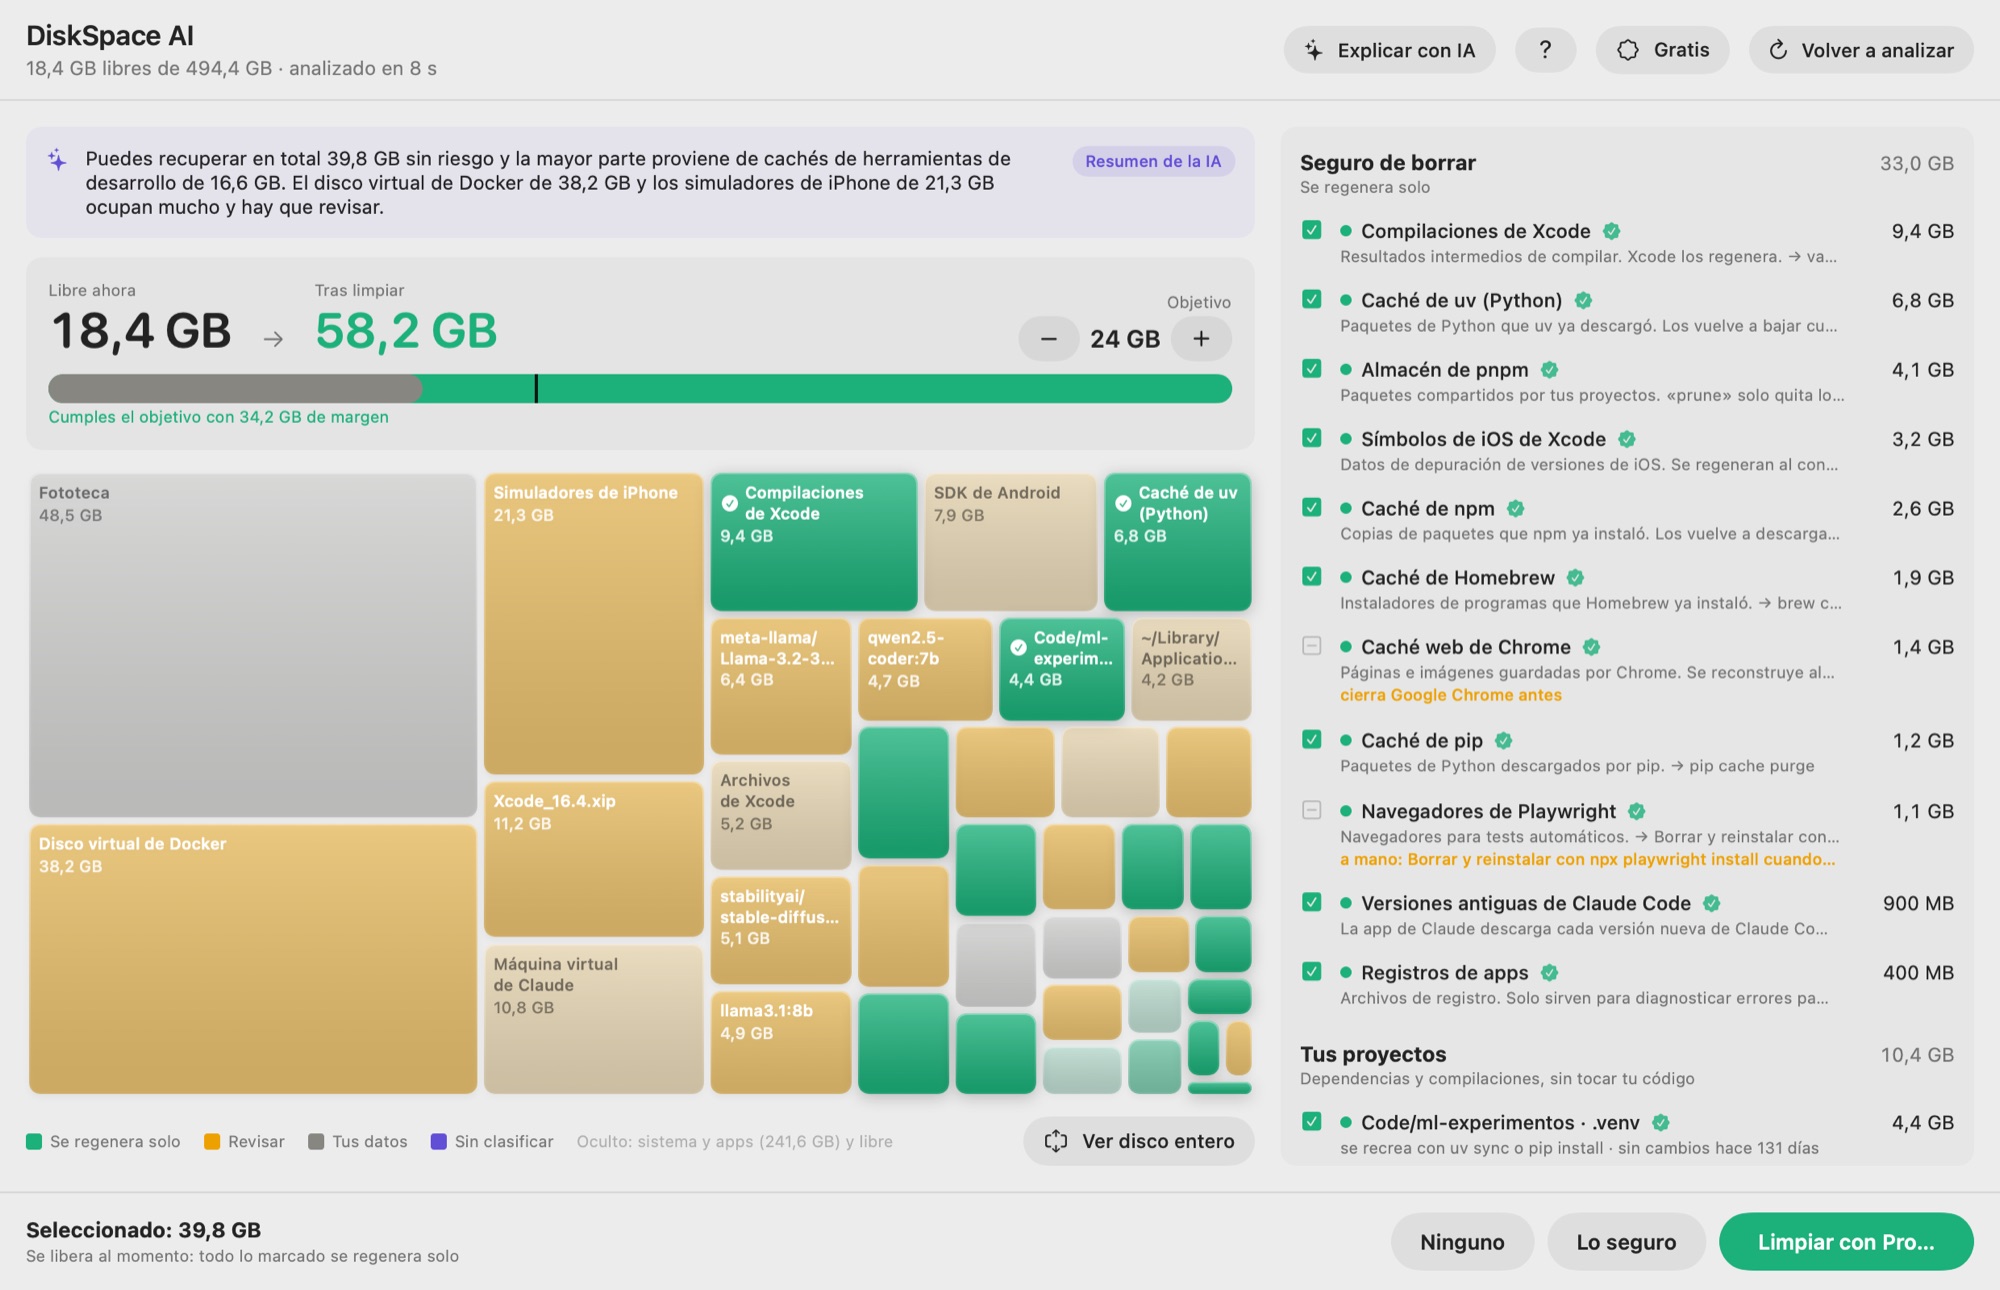2000x1290 pixels.
Task: Select the Disco virtual de Docker tile
Action: (x=253, y=959)
